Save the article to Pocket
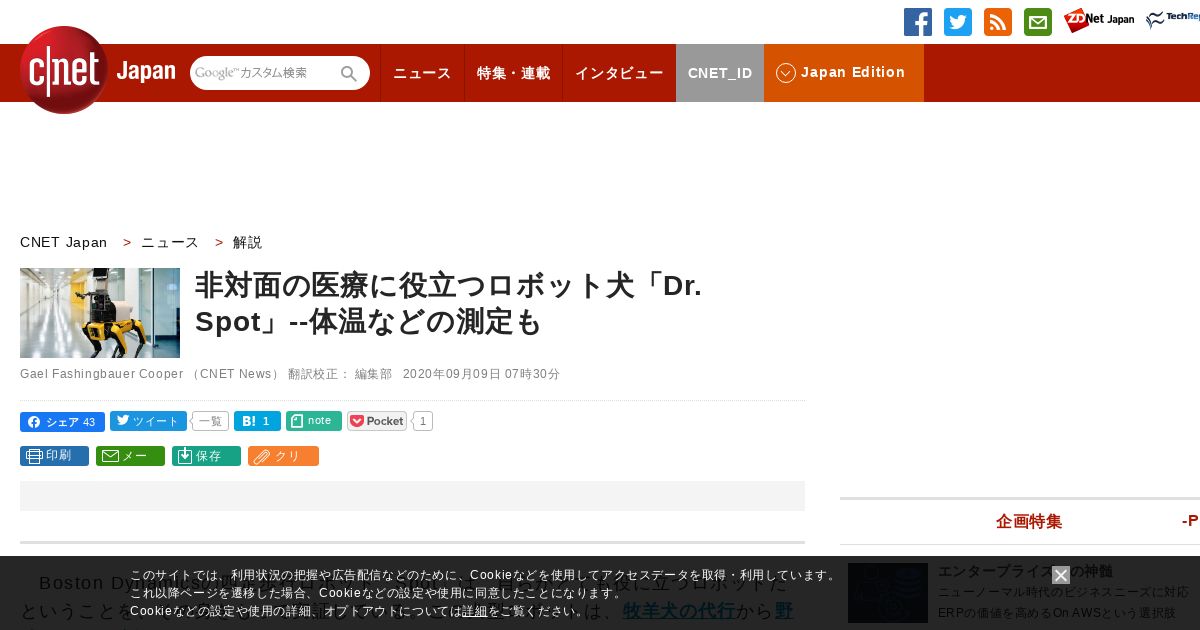1200x630 pixels. point(377,421)
